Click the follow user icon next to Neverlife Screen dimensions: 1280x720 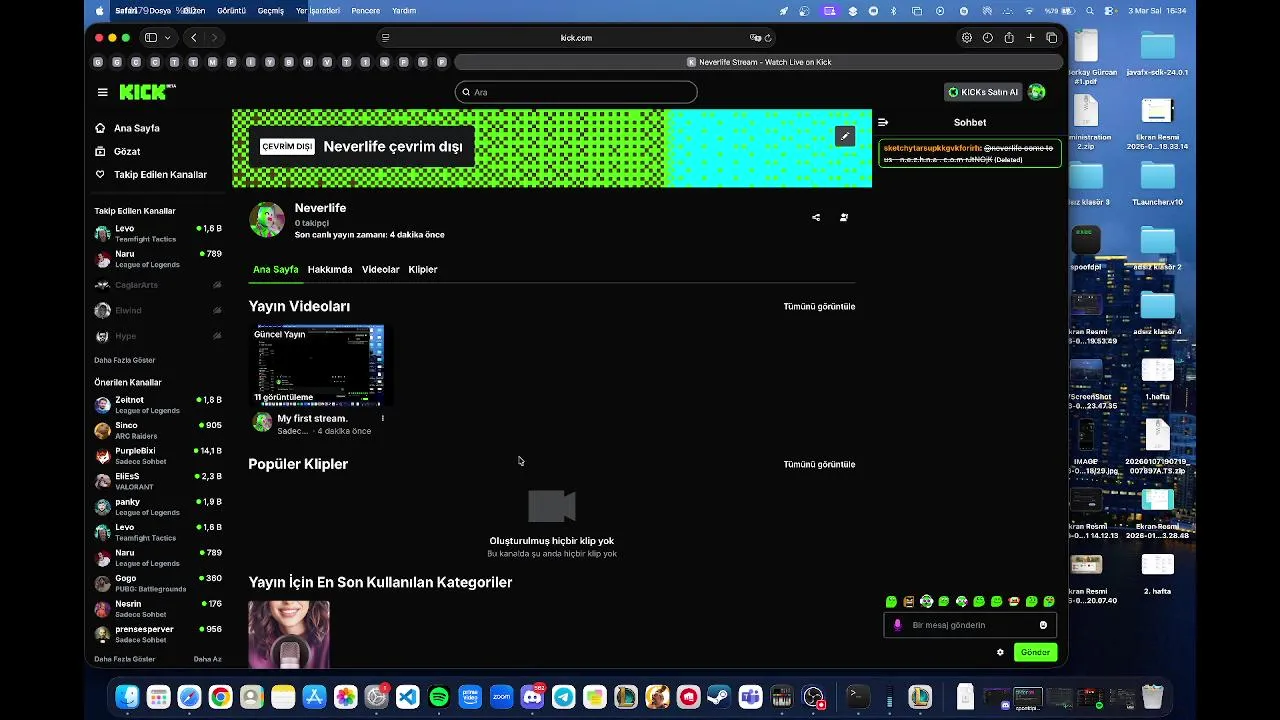[844, 217]
